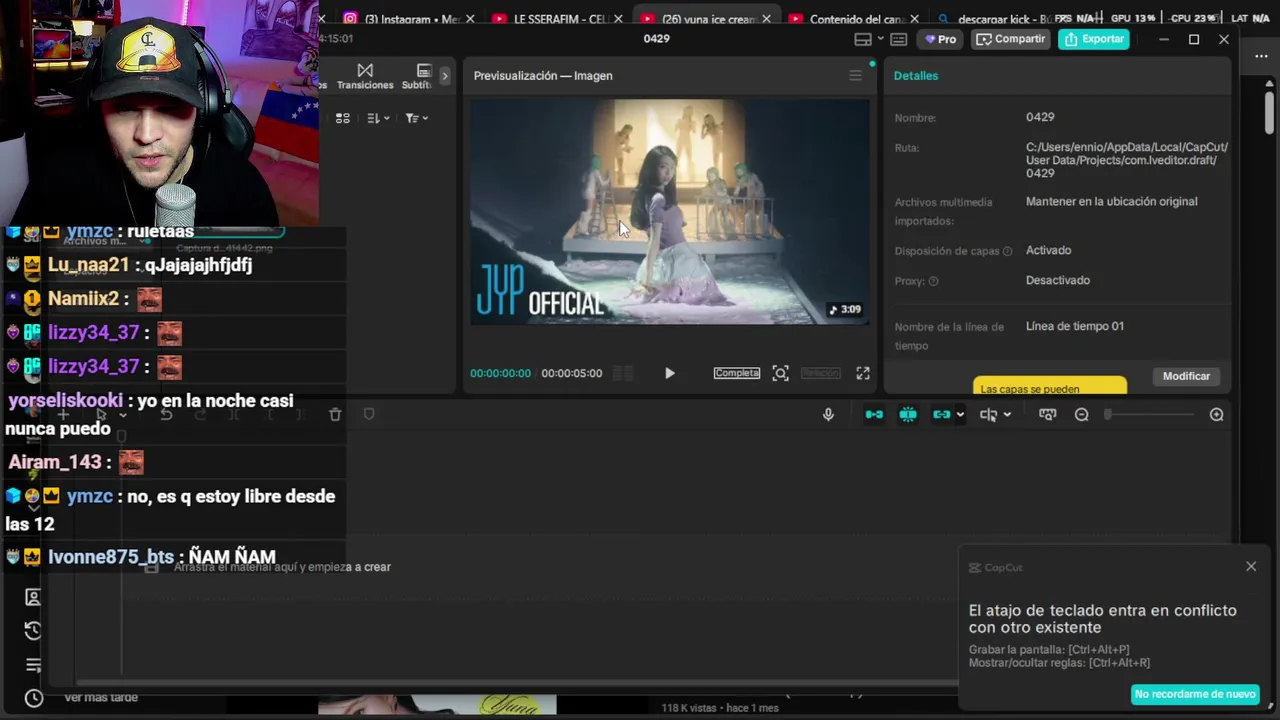Viewport: 1280px width, 720px height.
Task: Open the preview panel hamburger menu
Action: pos(855,76)
